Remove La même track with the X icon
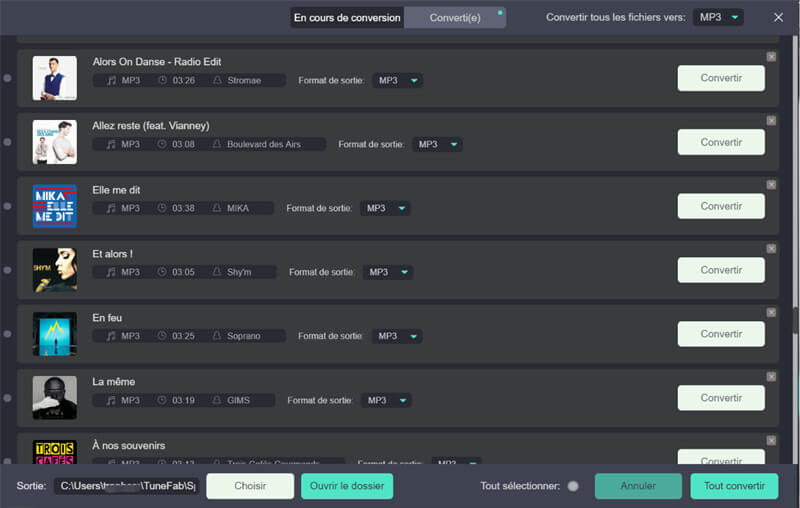 tap(771, 376)
